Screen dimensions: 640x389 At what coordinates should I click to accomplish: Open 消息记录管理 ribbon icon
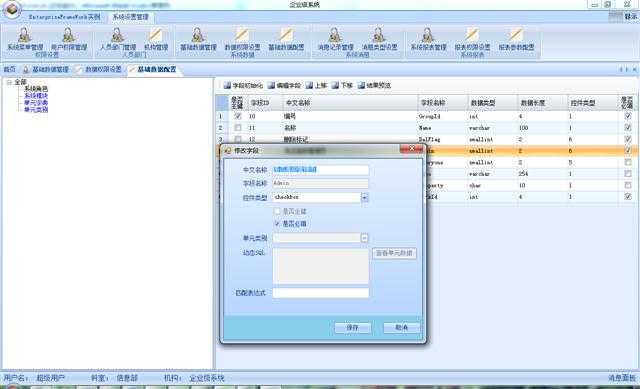click(x=335, y=39)
